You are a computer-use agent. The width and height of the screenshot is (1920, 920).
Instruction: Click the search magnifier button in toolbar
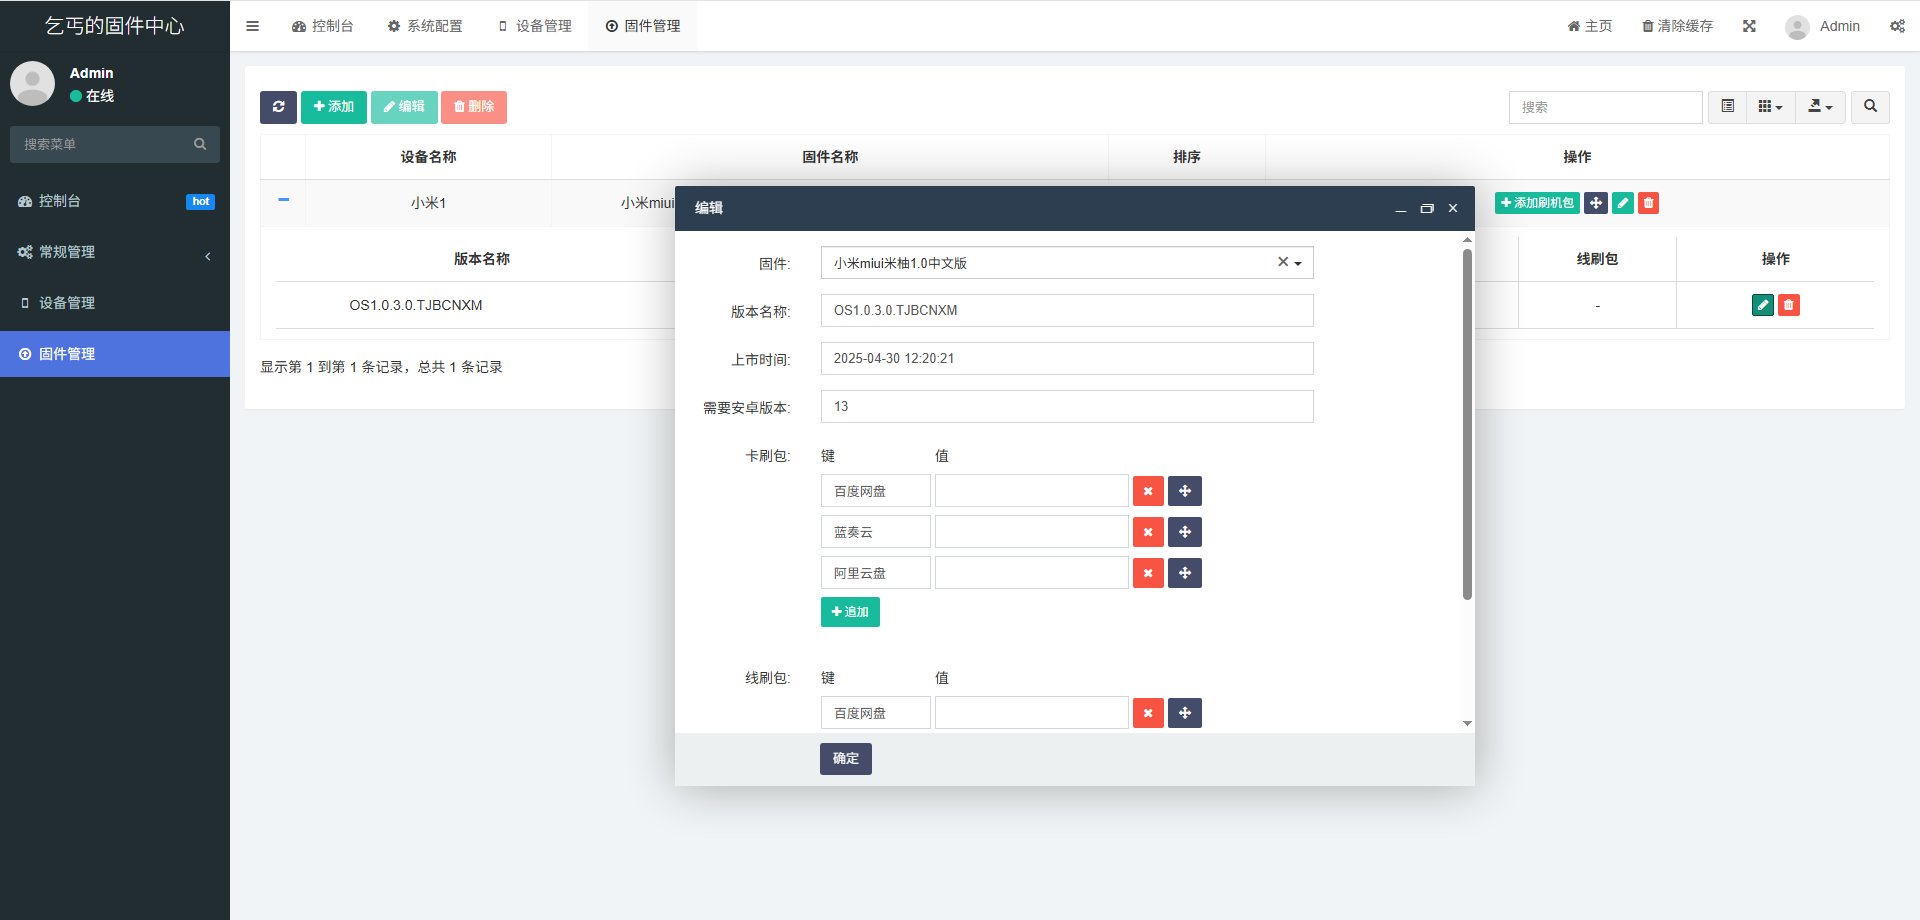click(1870, 107)
